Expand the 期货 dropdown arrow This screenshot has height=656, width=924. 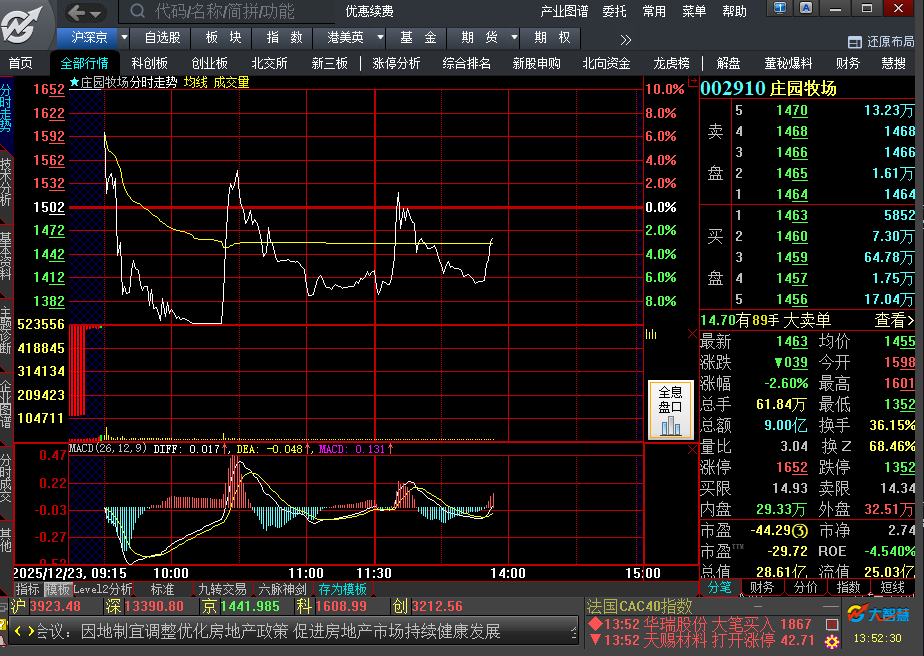click(514, 37)
